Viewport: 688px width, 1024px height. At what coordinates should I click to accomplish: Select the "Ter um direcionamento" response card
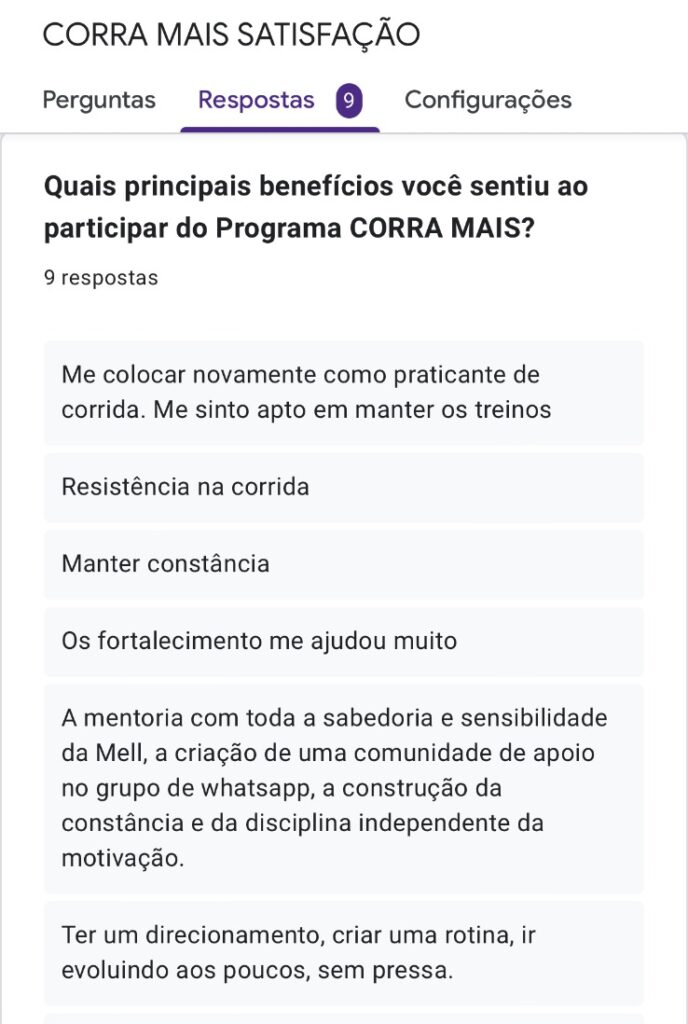[x=343, y=952]
